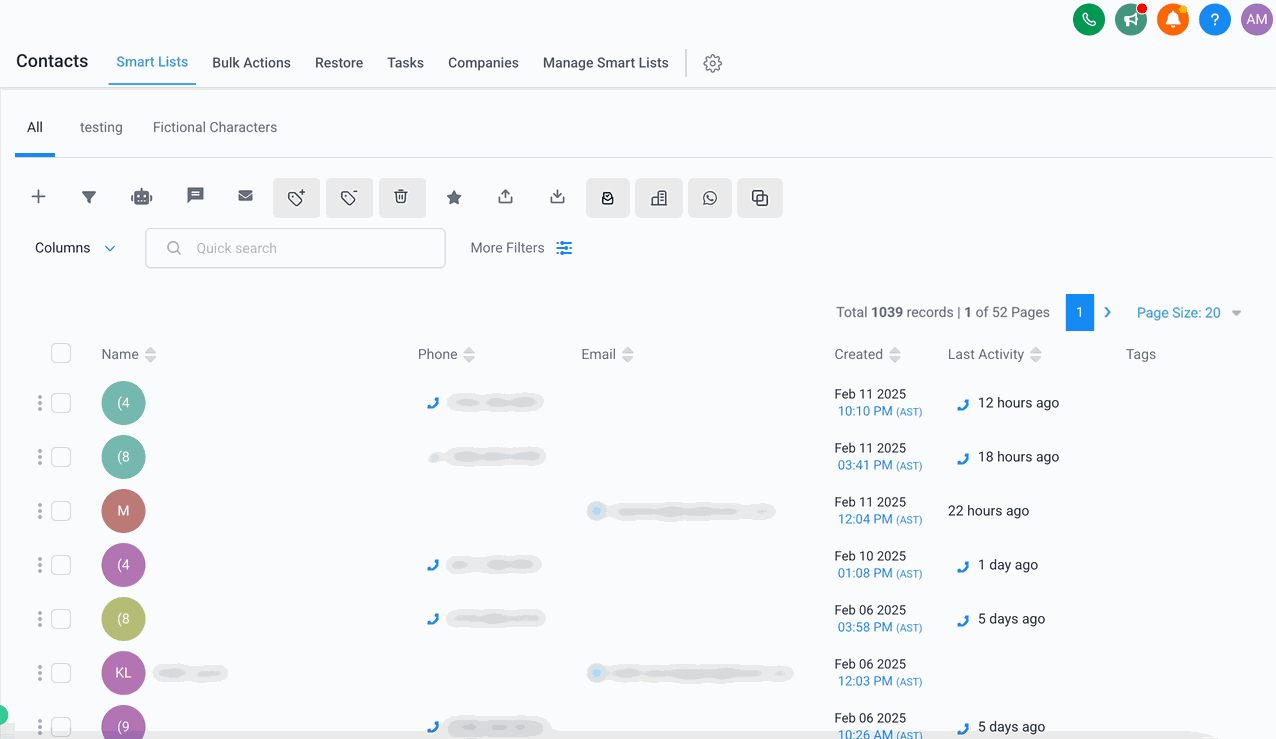Click the trash delete contacts icon

click(402, 198)
